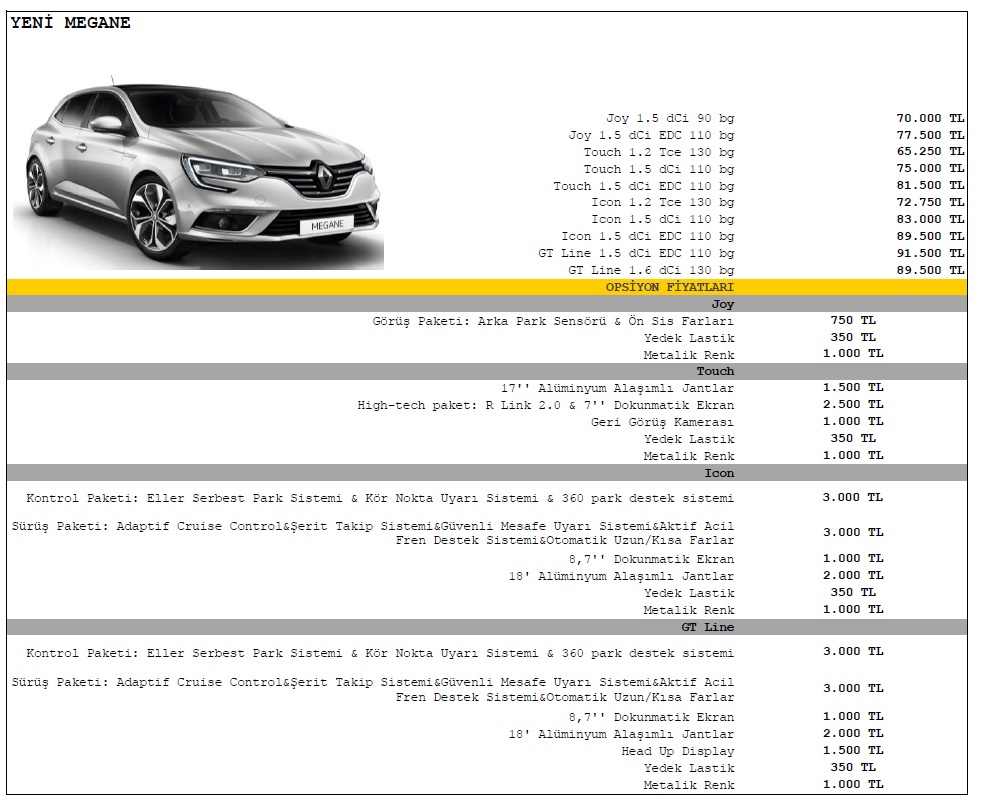
Task: Select 18' Alüminyum Jantlar under GT Line
Action: 621,734
